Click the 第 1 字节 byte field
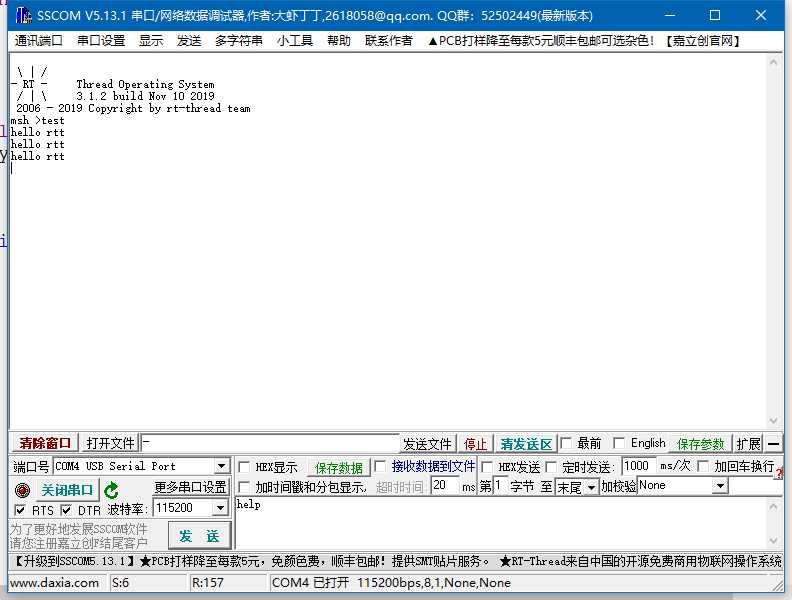 coord(500,486)
